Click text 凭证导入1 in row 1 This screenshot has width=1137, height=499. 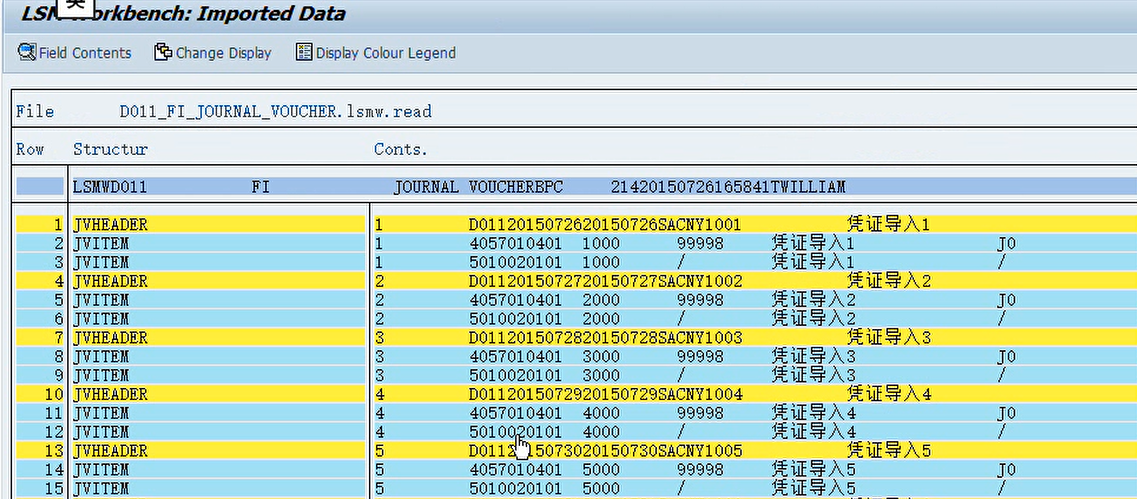click(x=888, y=225)
